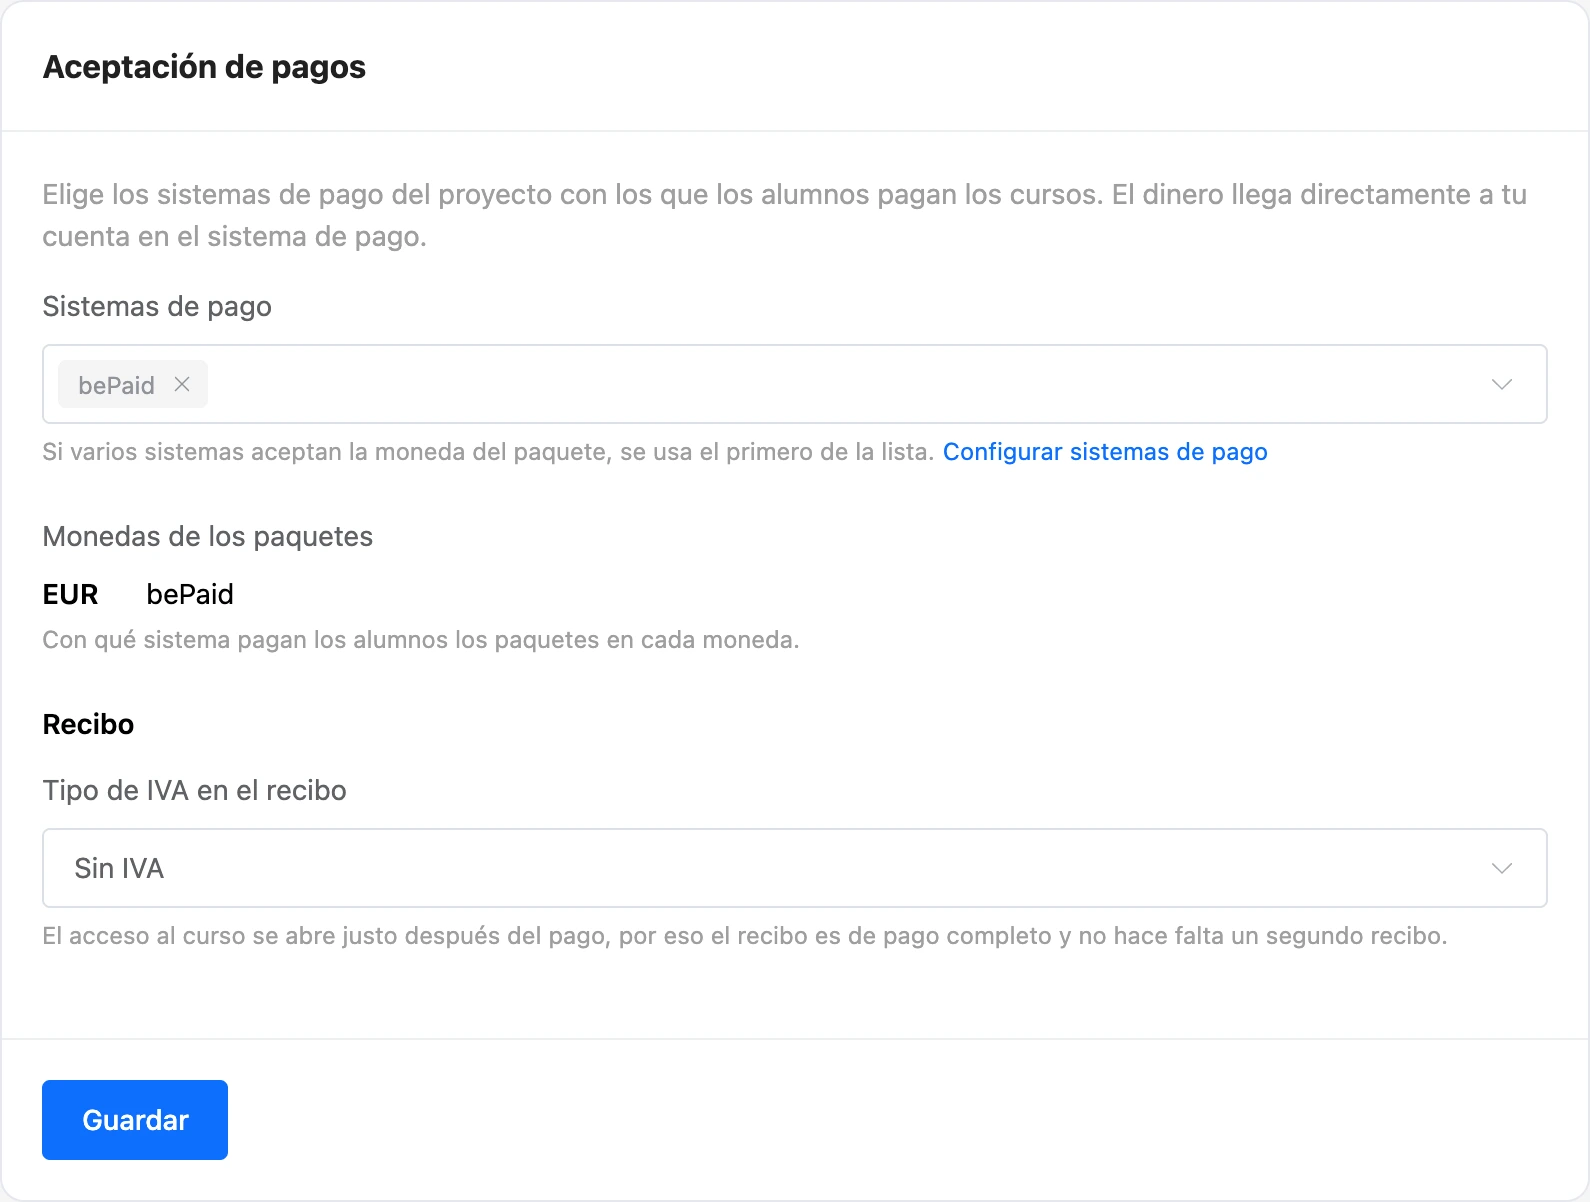Click the 'El acceso al curso se abre' hint text
Screen dimensions: 1590x1202
point(745,936)
